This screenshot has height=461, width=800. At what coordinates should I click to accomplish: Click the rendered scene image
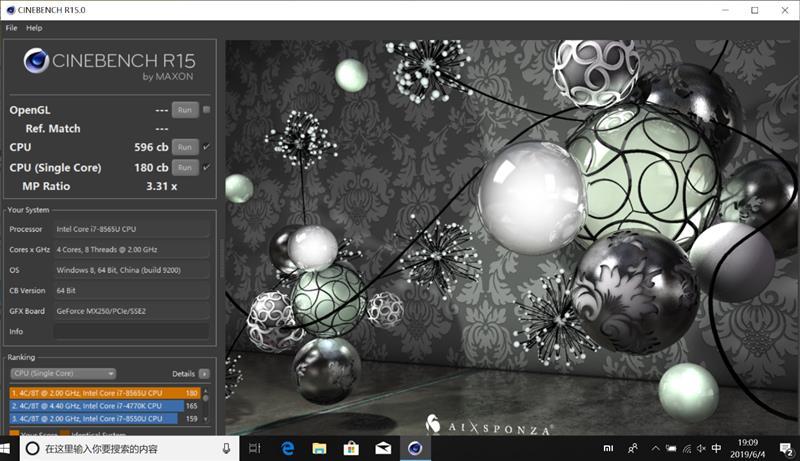click(x=511, y=238)
